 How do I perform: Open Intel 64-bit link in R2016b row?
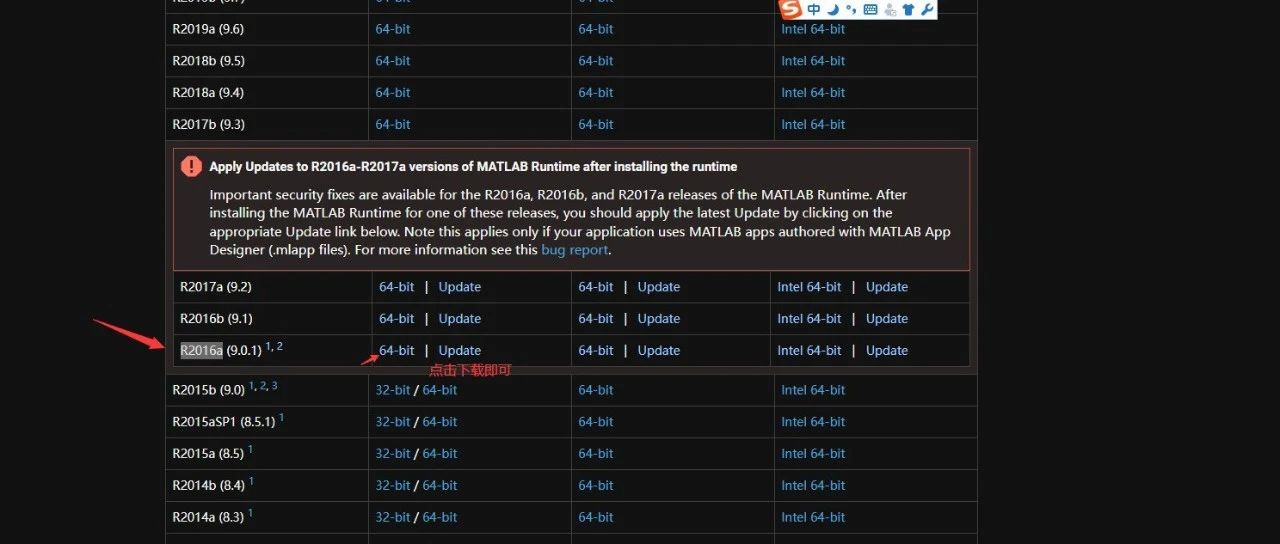(809, 318)
